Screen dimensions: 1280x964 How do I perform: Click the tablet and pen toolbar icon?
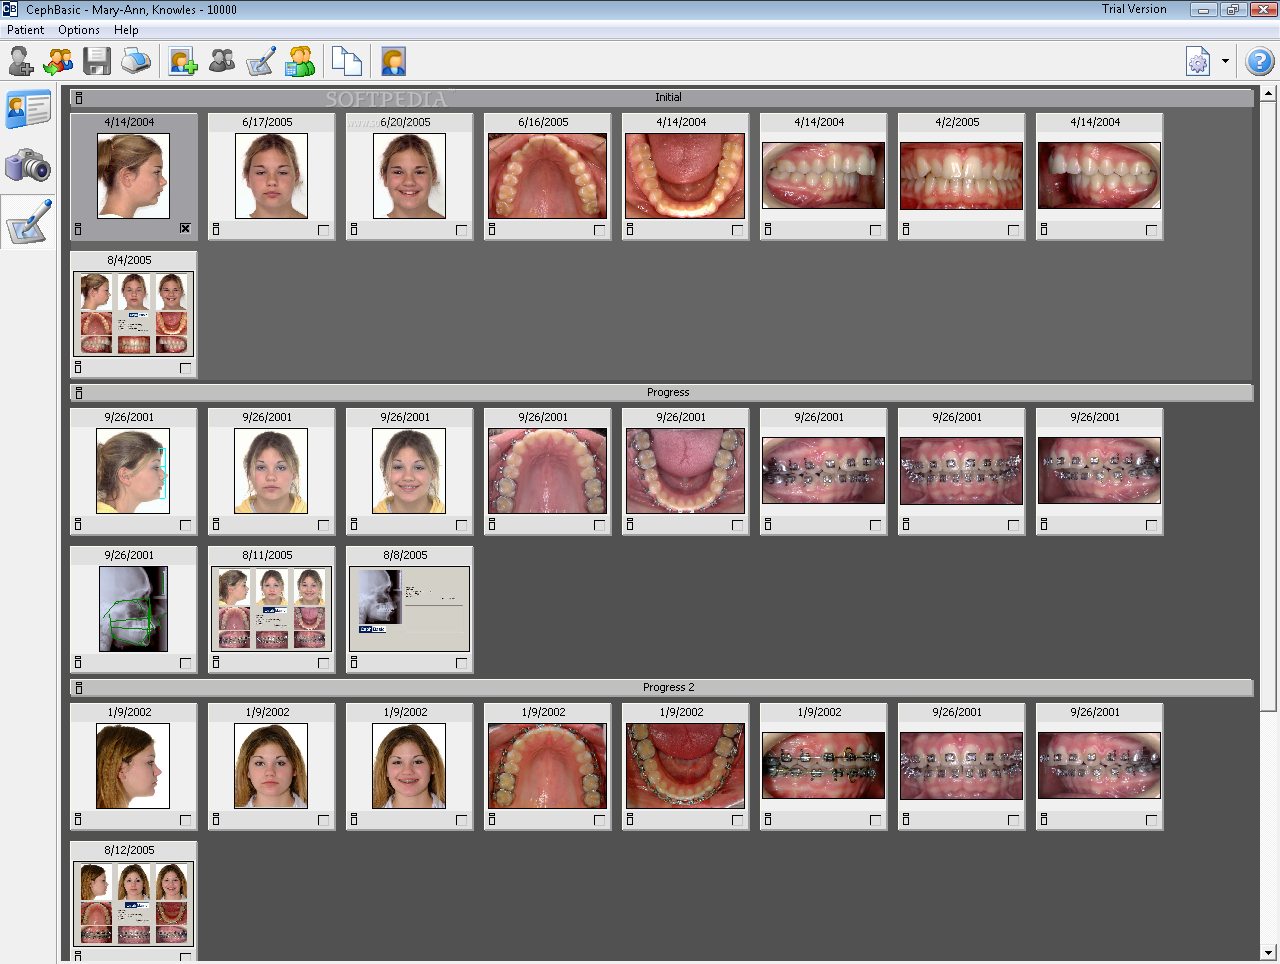(261, 61)
